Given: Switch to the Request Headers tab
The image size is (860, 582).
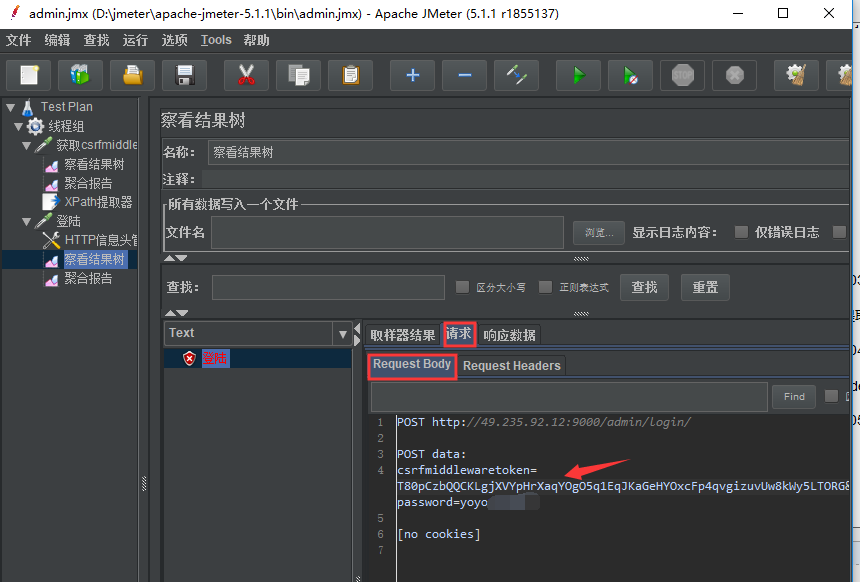Looking at the screenshot, I should 511,366.
